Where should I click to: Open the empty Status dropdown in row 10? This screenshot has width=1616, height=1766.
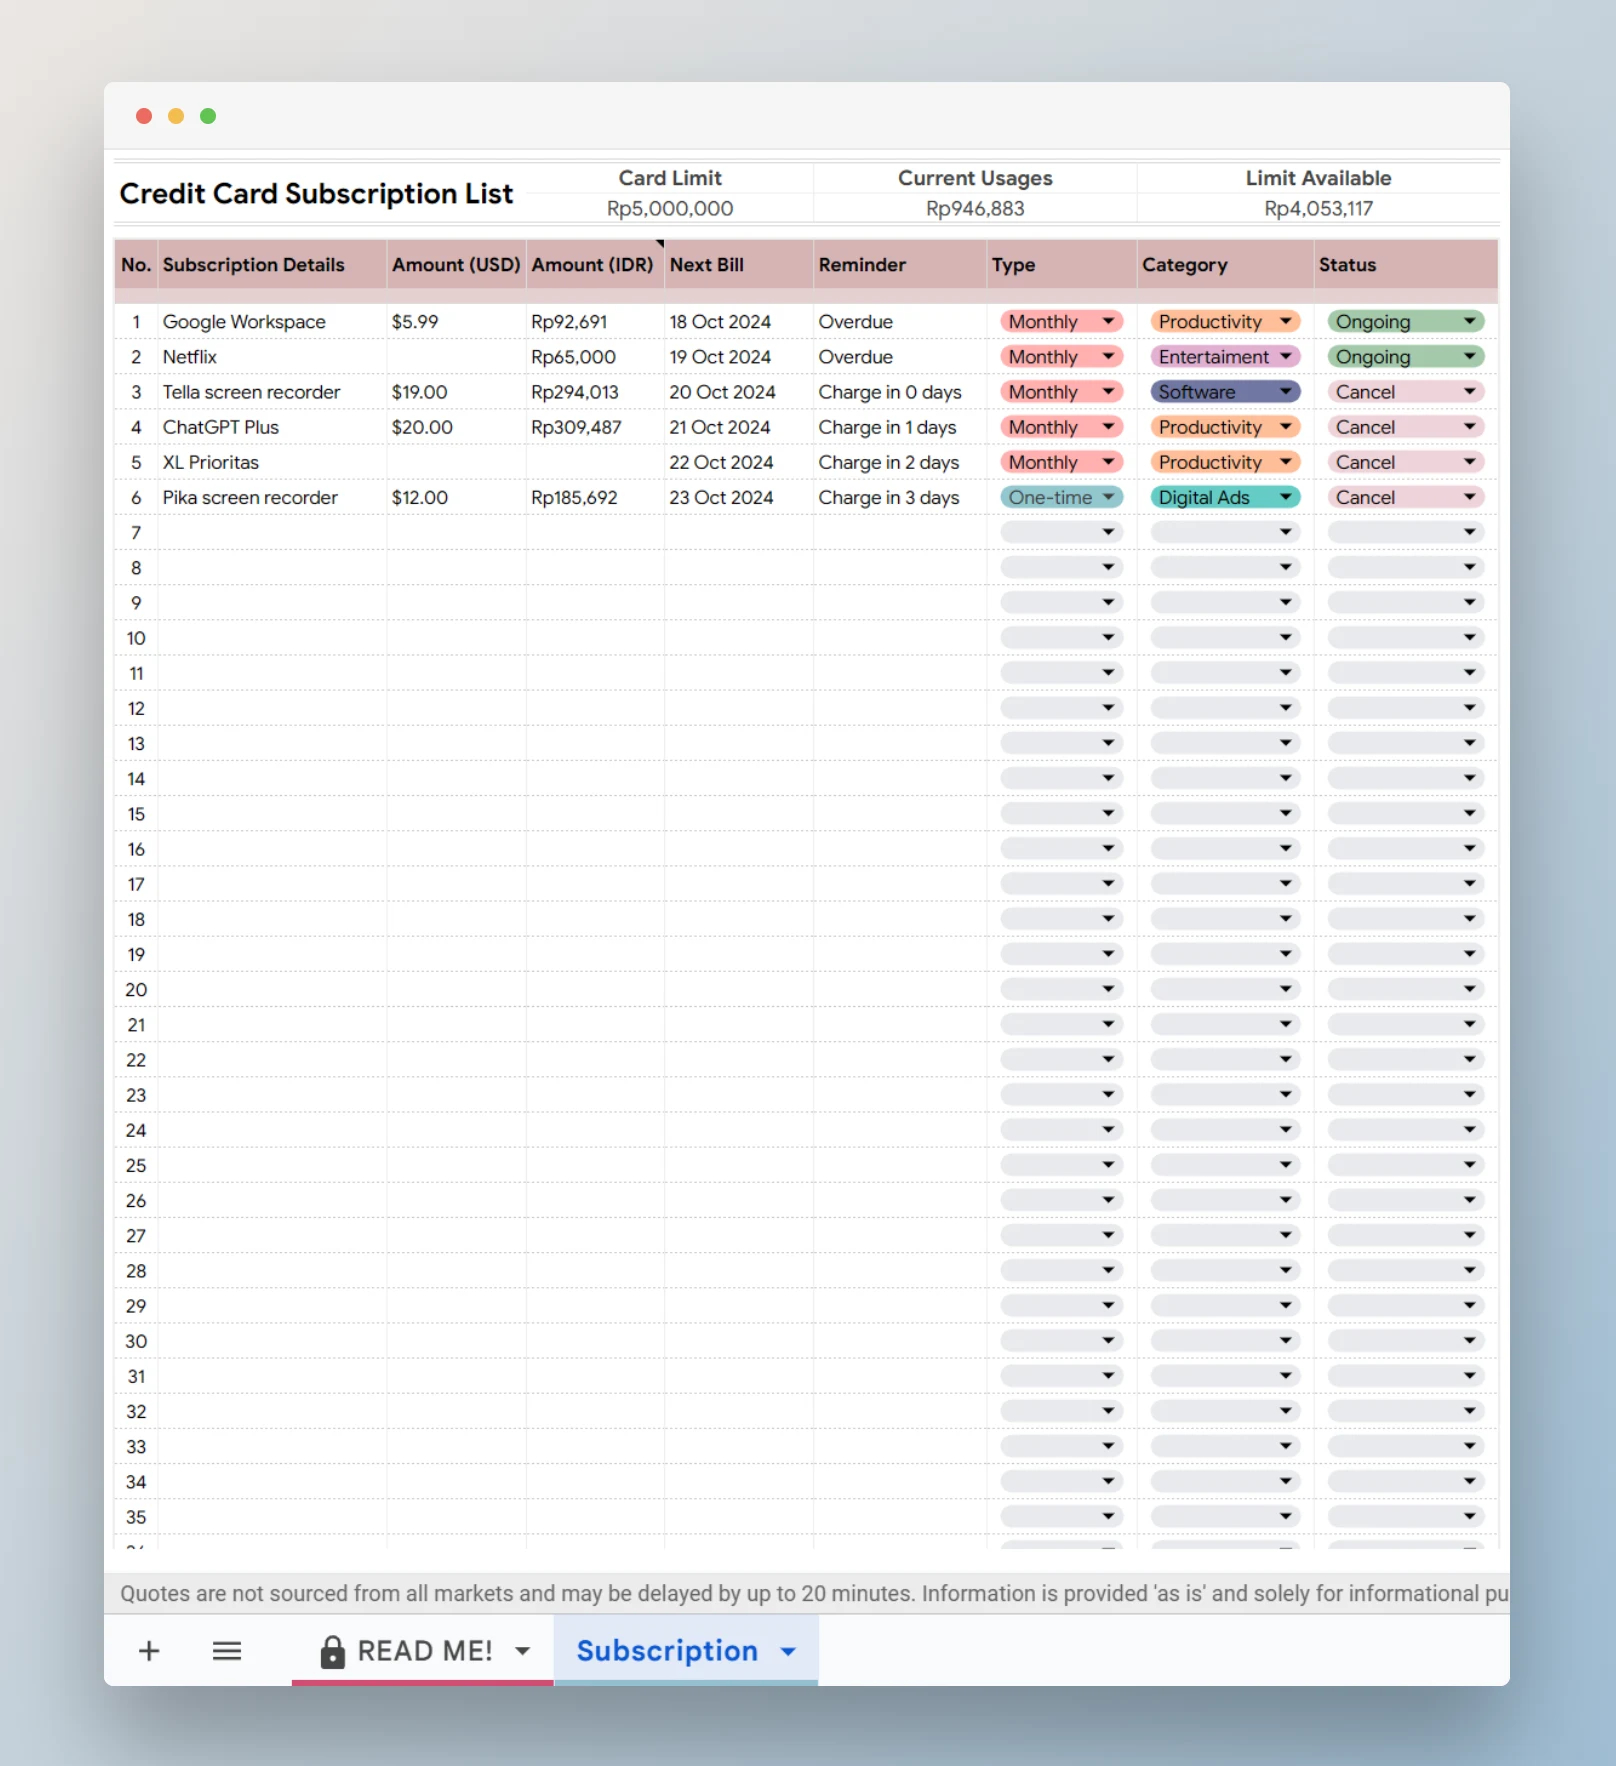click(x=1405, y=638)
